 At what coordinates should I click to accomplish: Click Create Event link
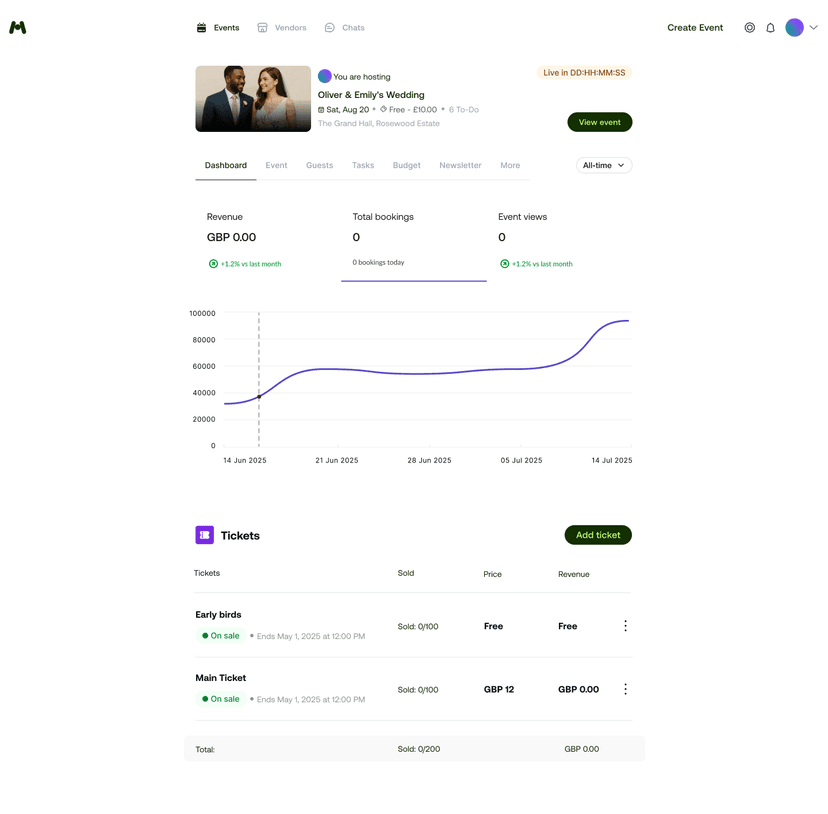(x=695, y=28)
